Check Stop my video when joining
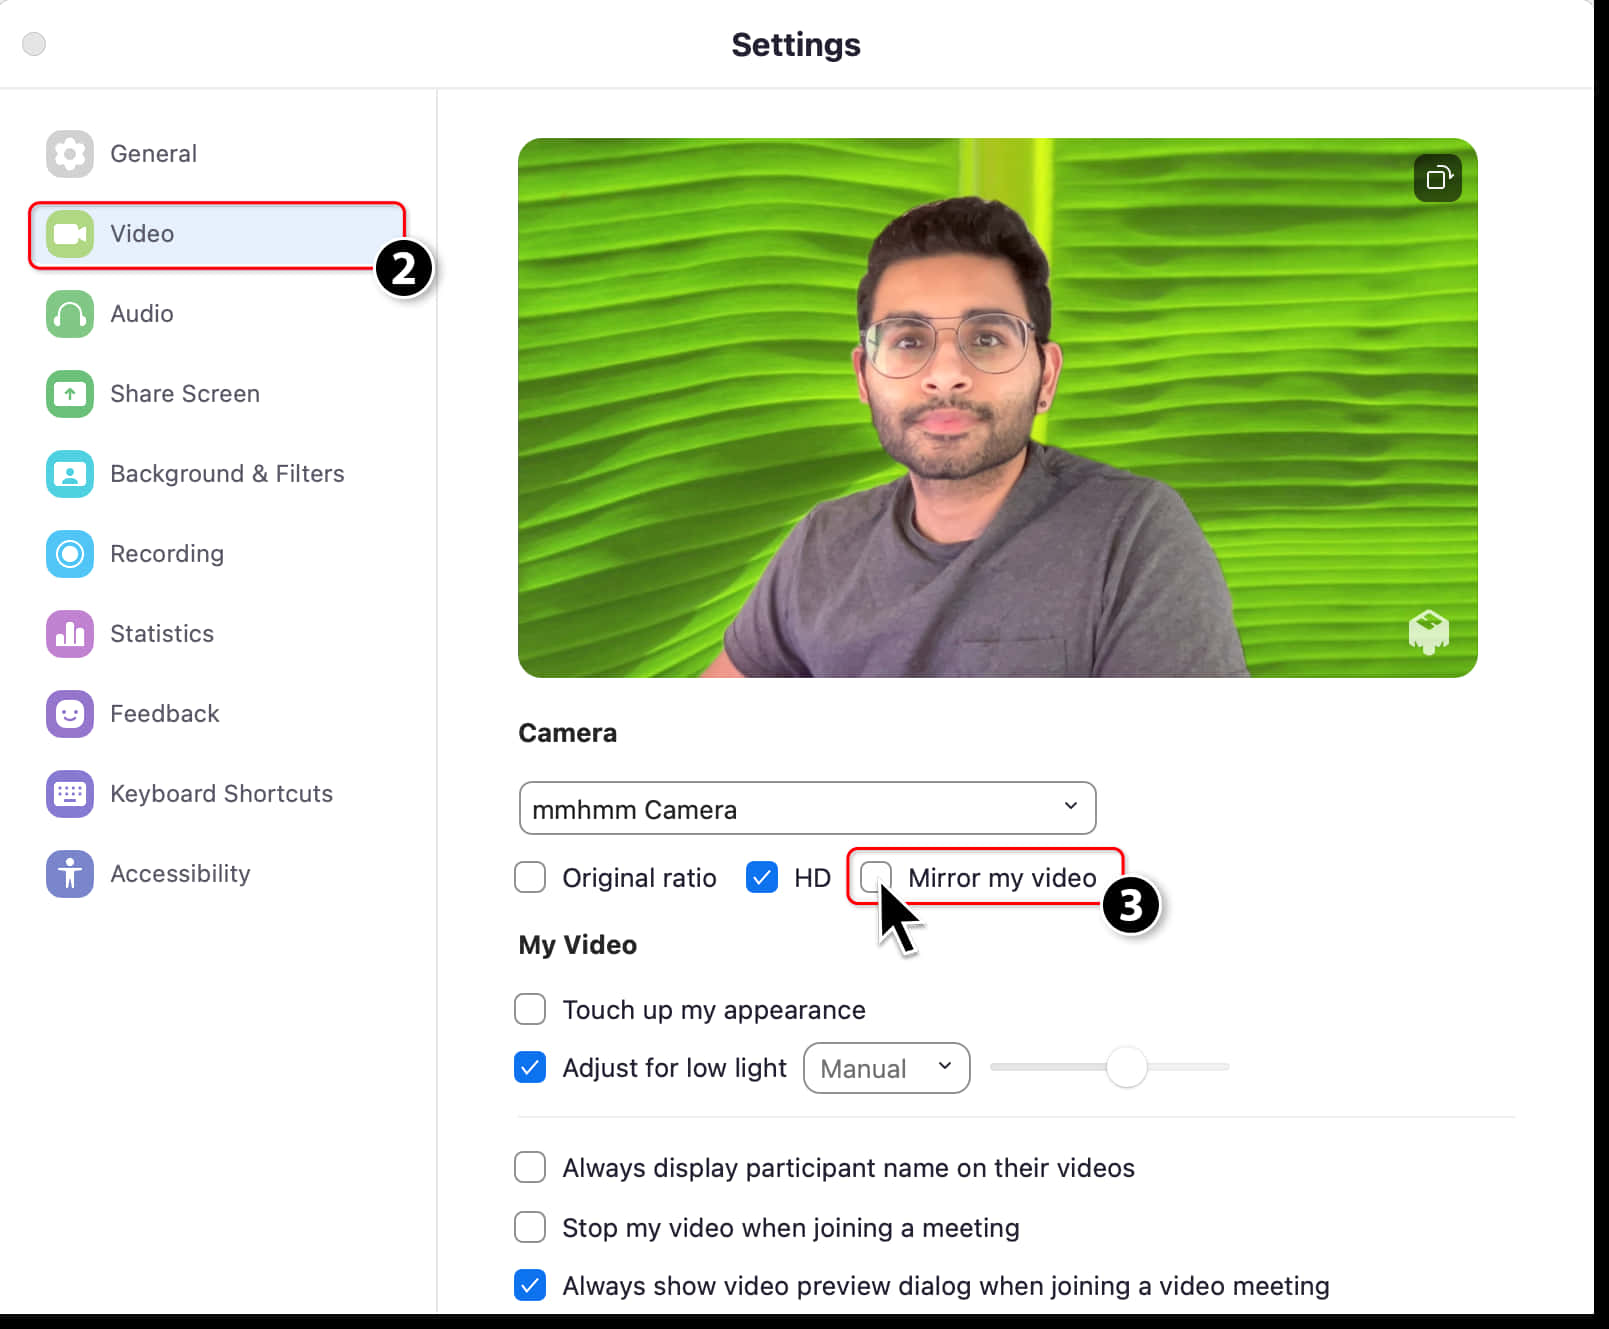1609x1329 pixels. [530, 1227]
